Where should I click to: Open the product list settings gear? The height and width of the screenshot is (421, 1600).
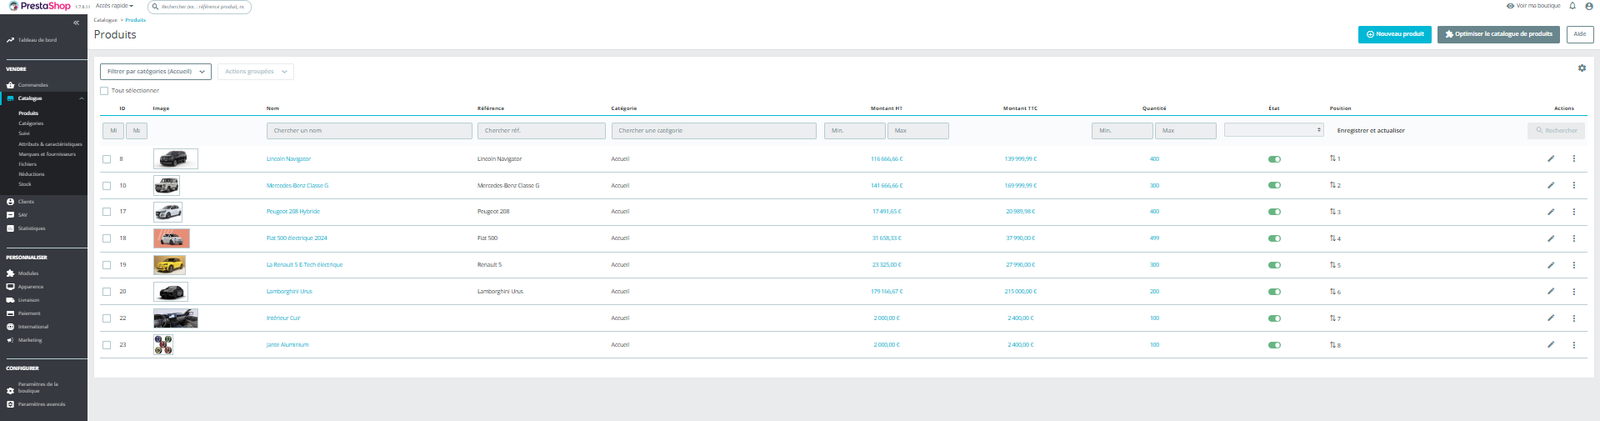pos(1582,68)
